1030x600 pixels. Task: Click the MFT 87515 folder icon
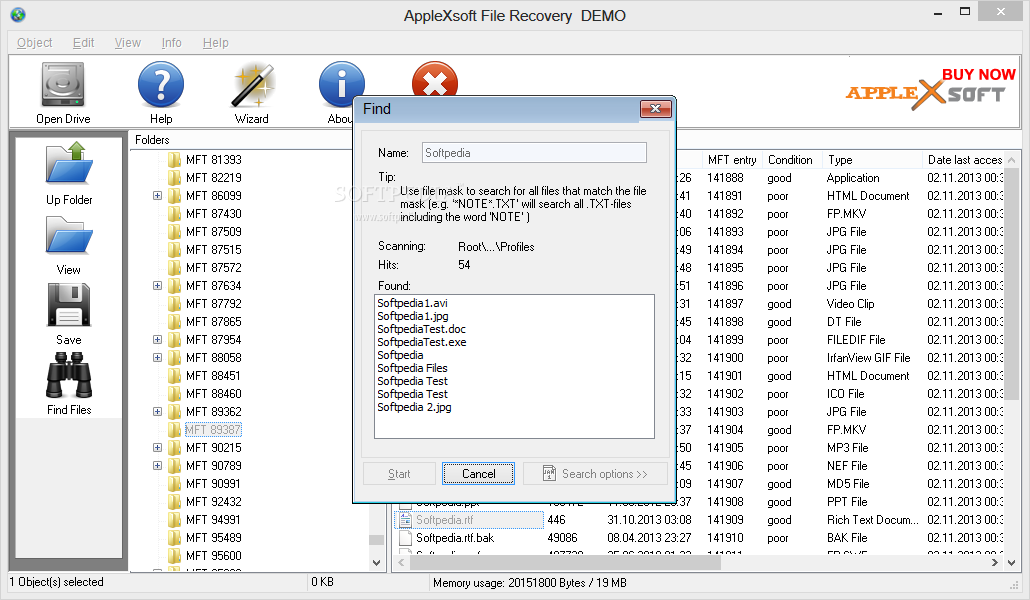pos(173,250)
